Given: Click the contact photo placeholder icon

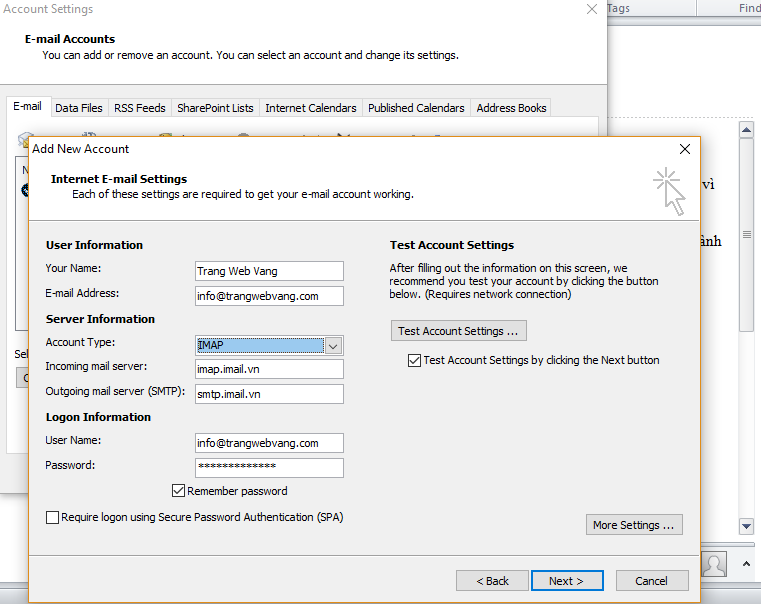Looking at the screenshot, I should click(x=714, y=564).
